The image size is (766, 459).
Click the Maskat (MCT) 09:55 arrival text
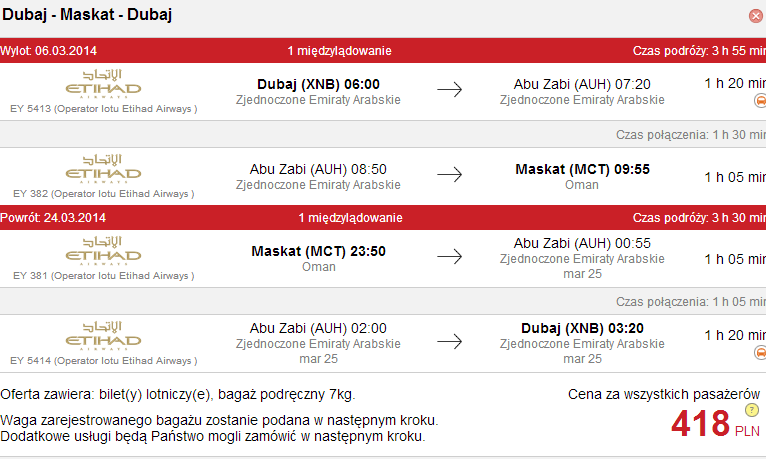coord(582,169)
